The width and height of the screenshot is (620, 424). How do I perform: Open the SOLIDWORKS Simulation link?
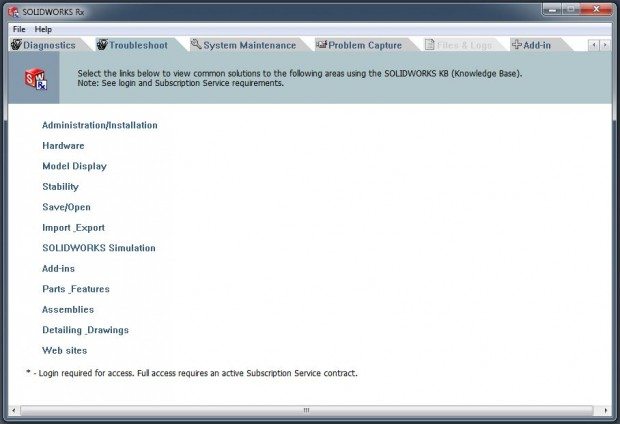[98, 248]
